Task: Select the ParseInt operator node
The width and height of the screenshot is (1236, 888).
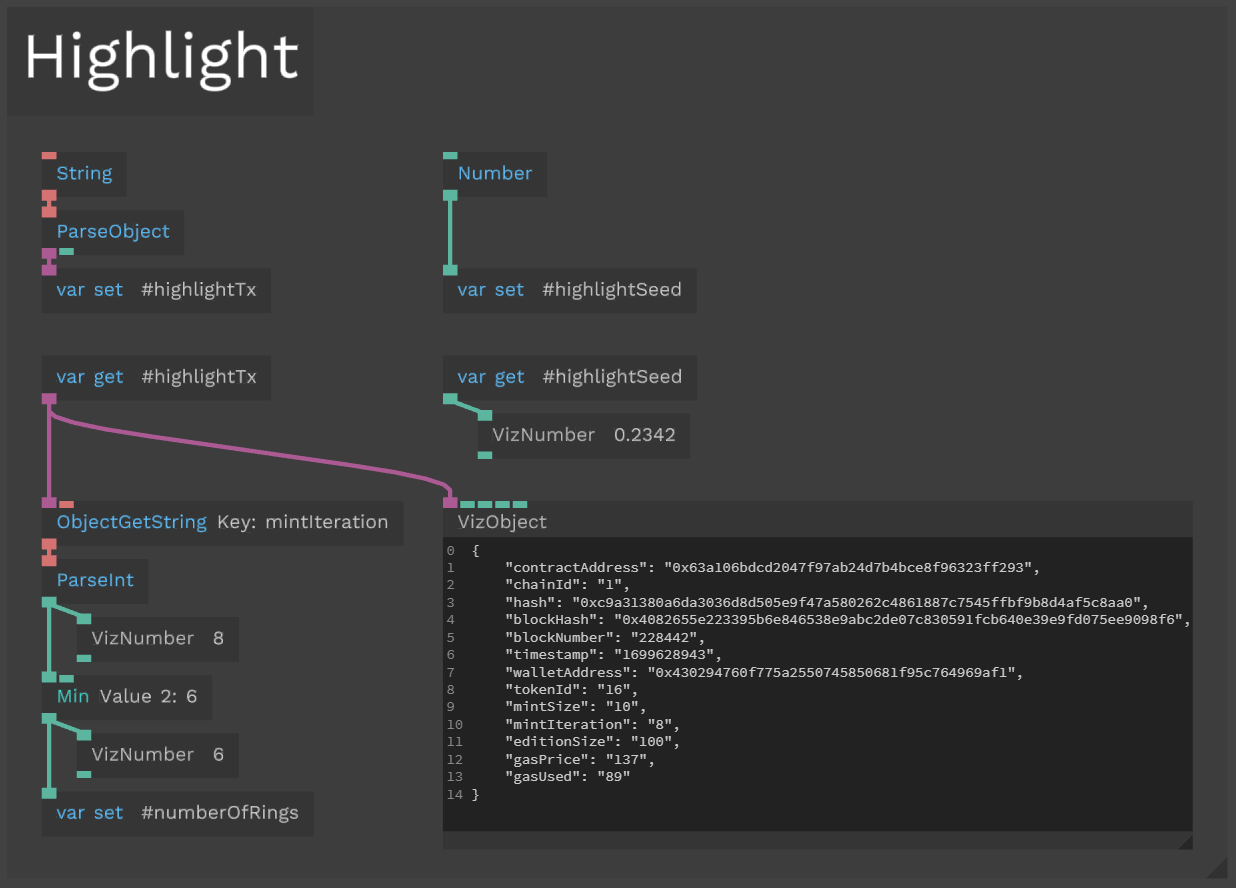Action: point(95,580)
